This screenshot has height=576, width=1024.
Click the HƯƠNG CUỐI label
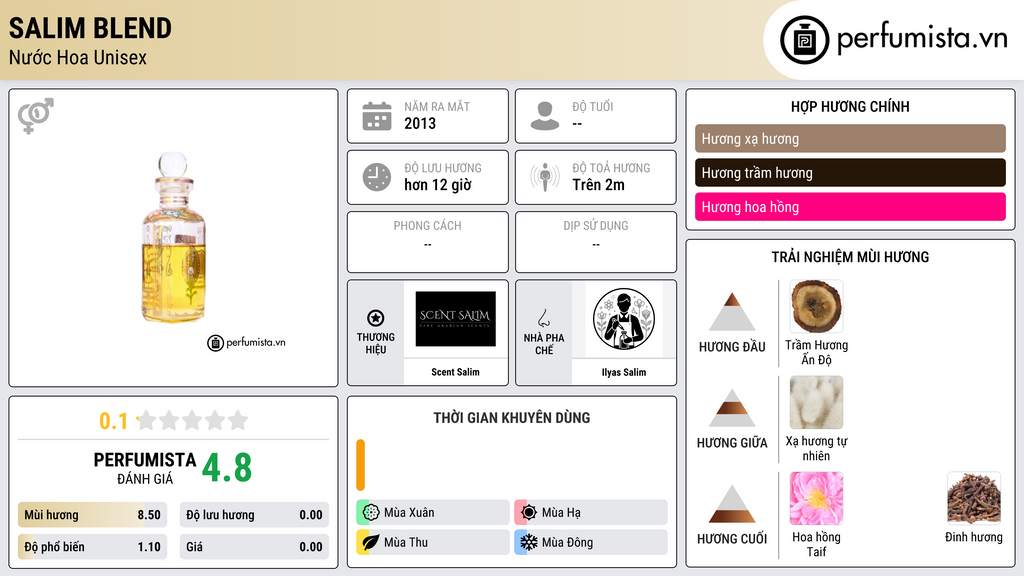point(732,539)
